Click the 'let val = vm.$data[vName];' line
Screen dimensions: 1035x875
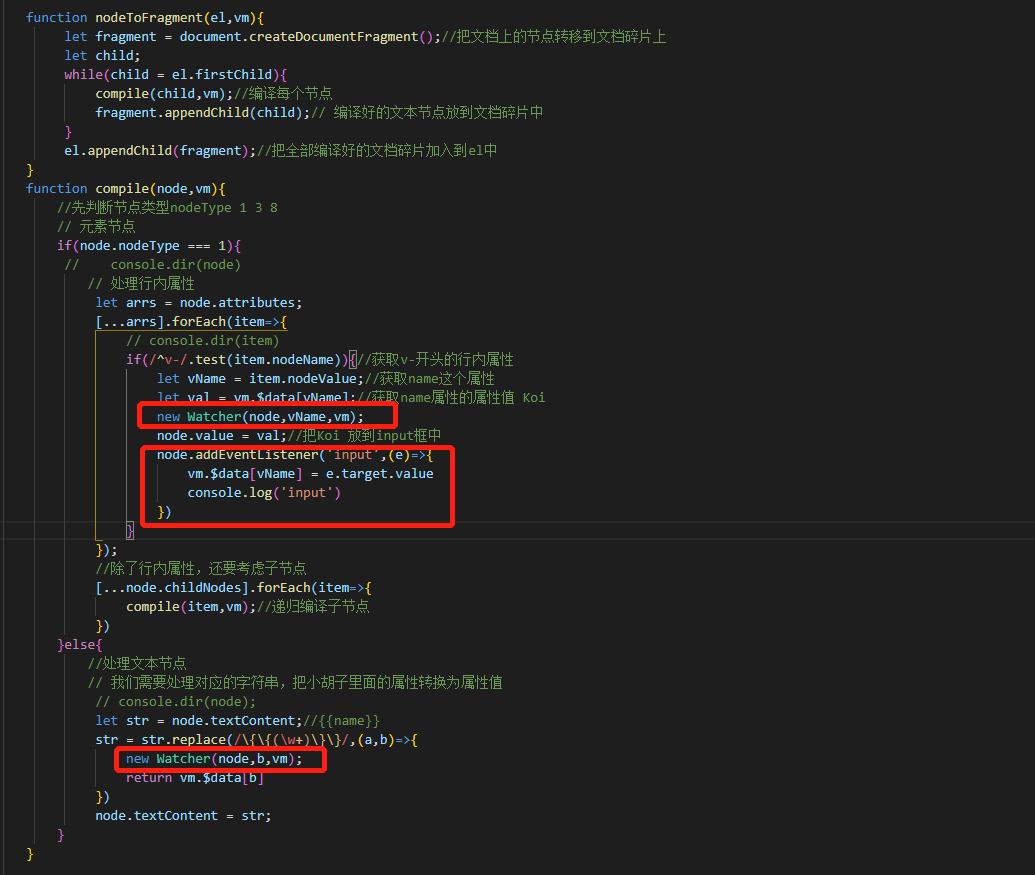[x=256, y=398]
